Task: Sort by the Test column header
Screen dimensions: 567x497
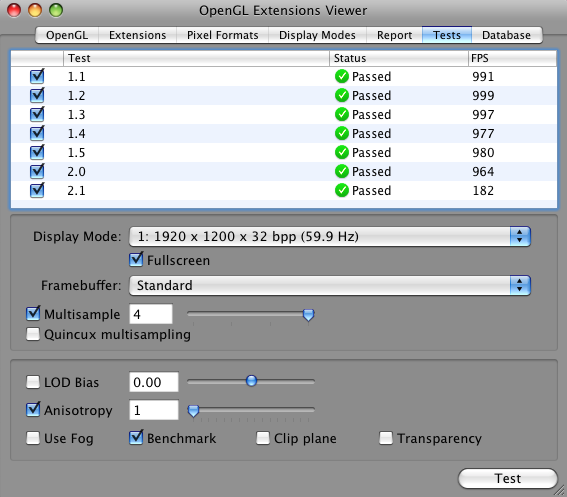Action: pyautogui.click(x=196, y=58)
